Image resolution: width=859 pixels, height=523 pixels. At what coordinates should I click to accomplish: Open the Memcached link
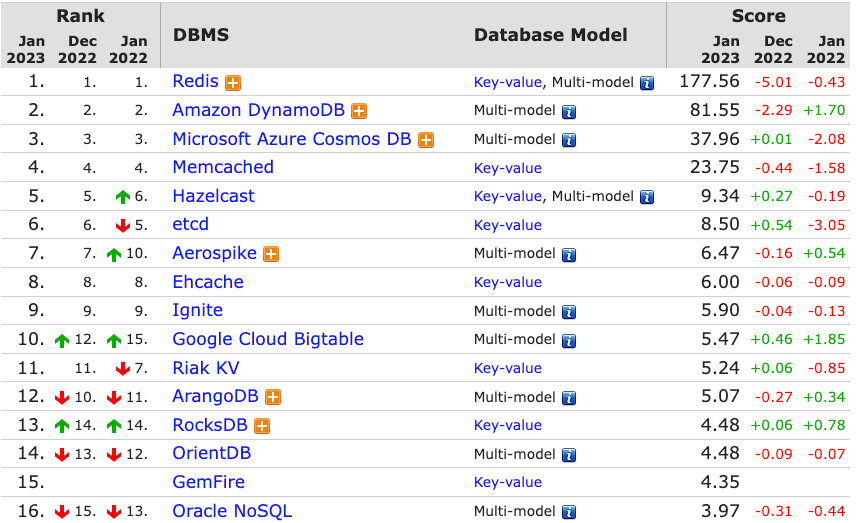(223, 167)
